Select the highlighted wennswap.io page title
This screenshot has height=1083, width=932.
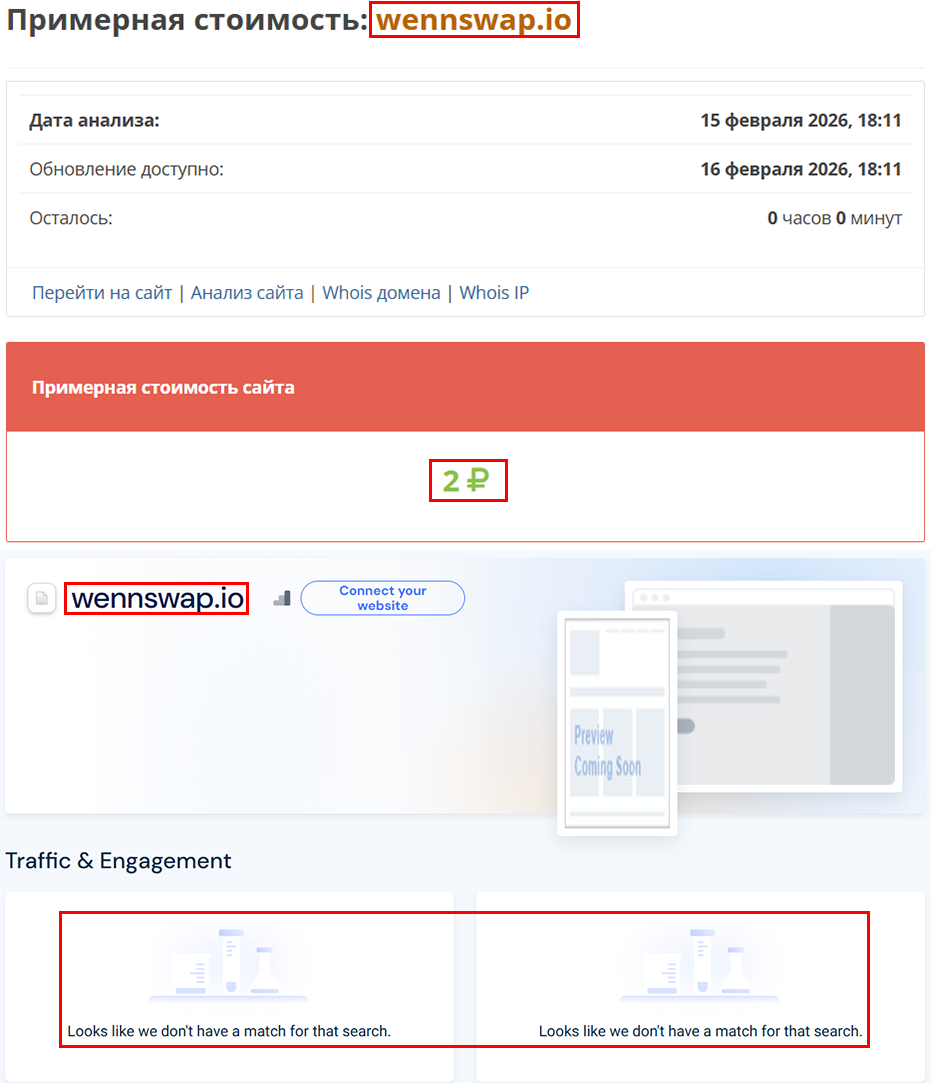[474, 19]
